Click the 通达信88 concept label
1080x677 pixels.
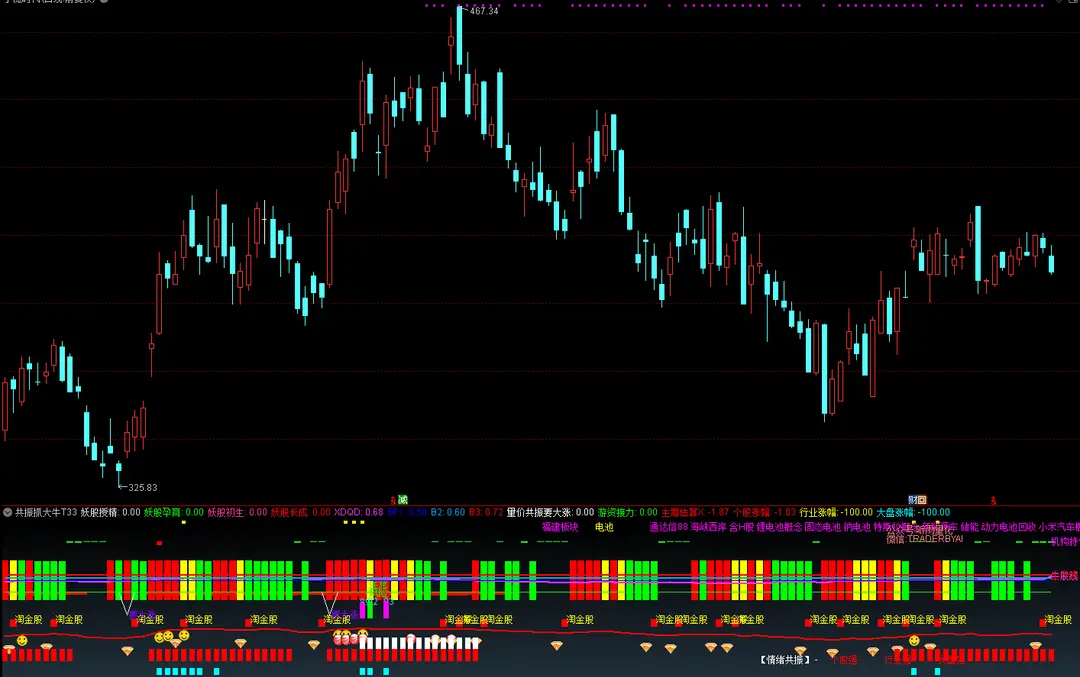pos(669,527)
